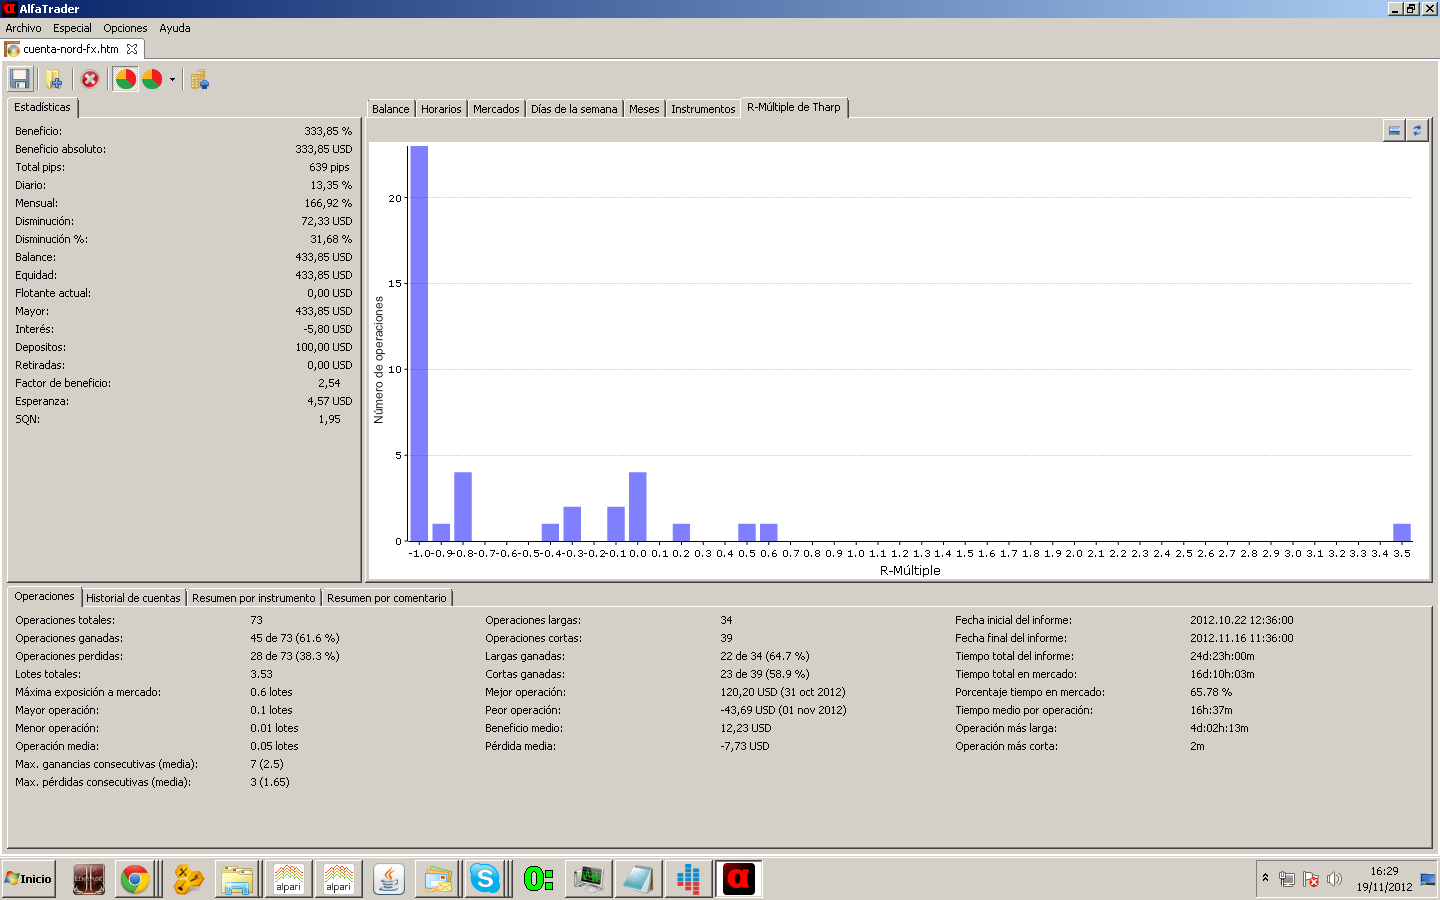Click the folder with plus icon

(x=54, y=79)
